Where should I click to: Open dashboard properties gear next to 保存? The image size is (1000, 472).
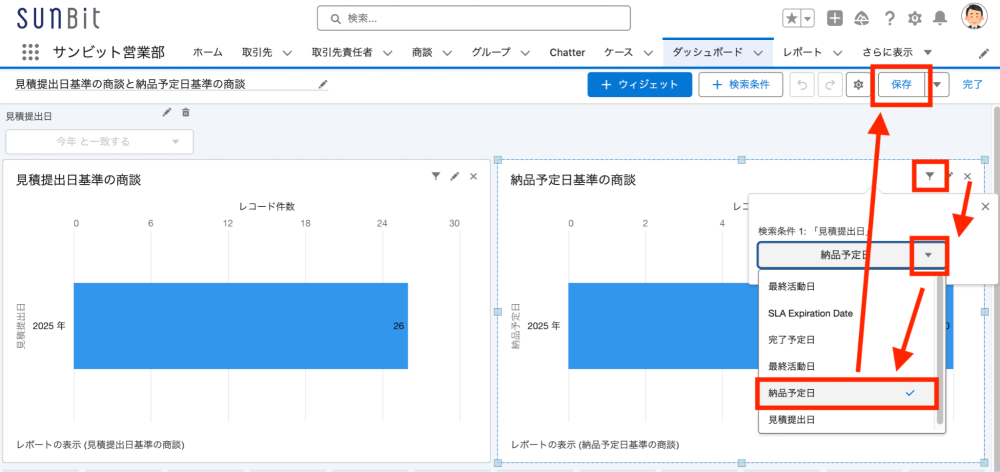pos(857,85)
